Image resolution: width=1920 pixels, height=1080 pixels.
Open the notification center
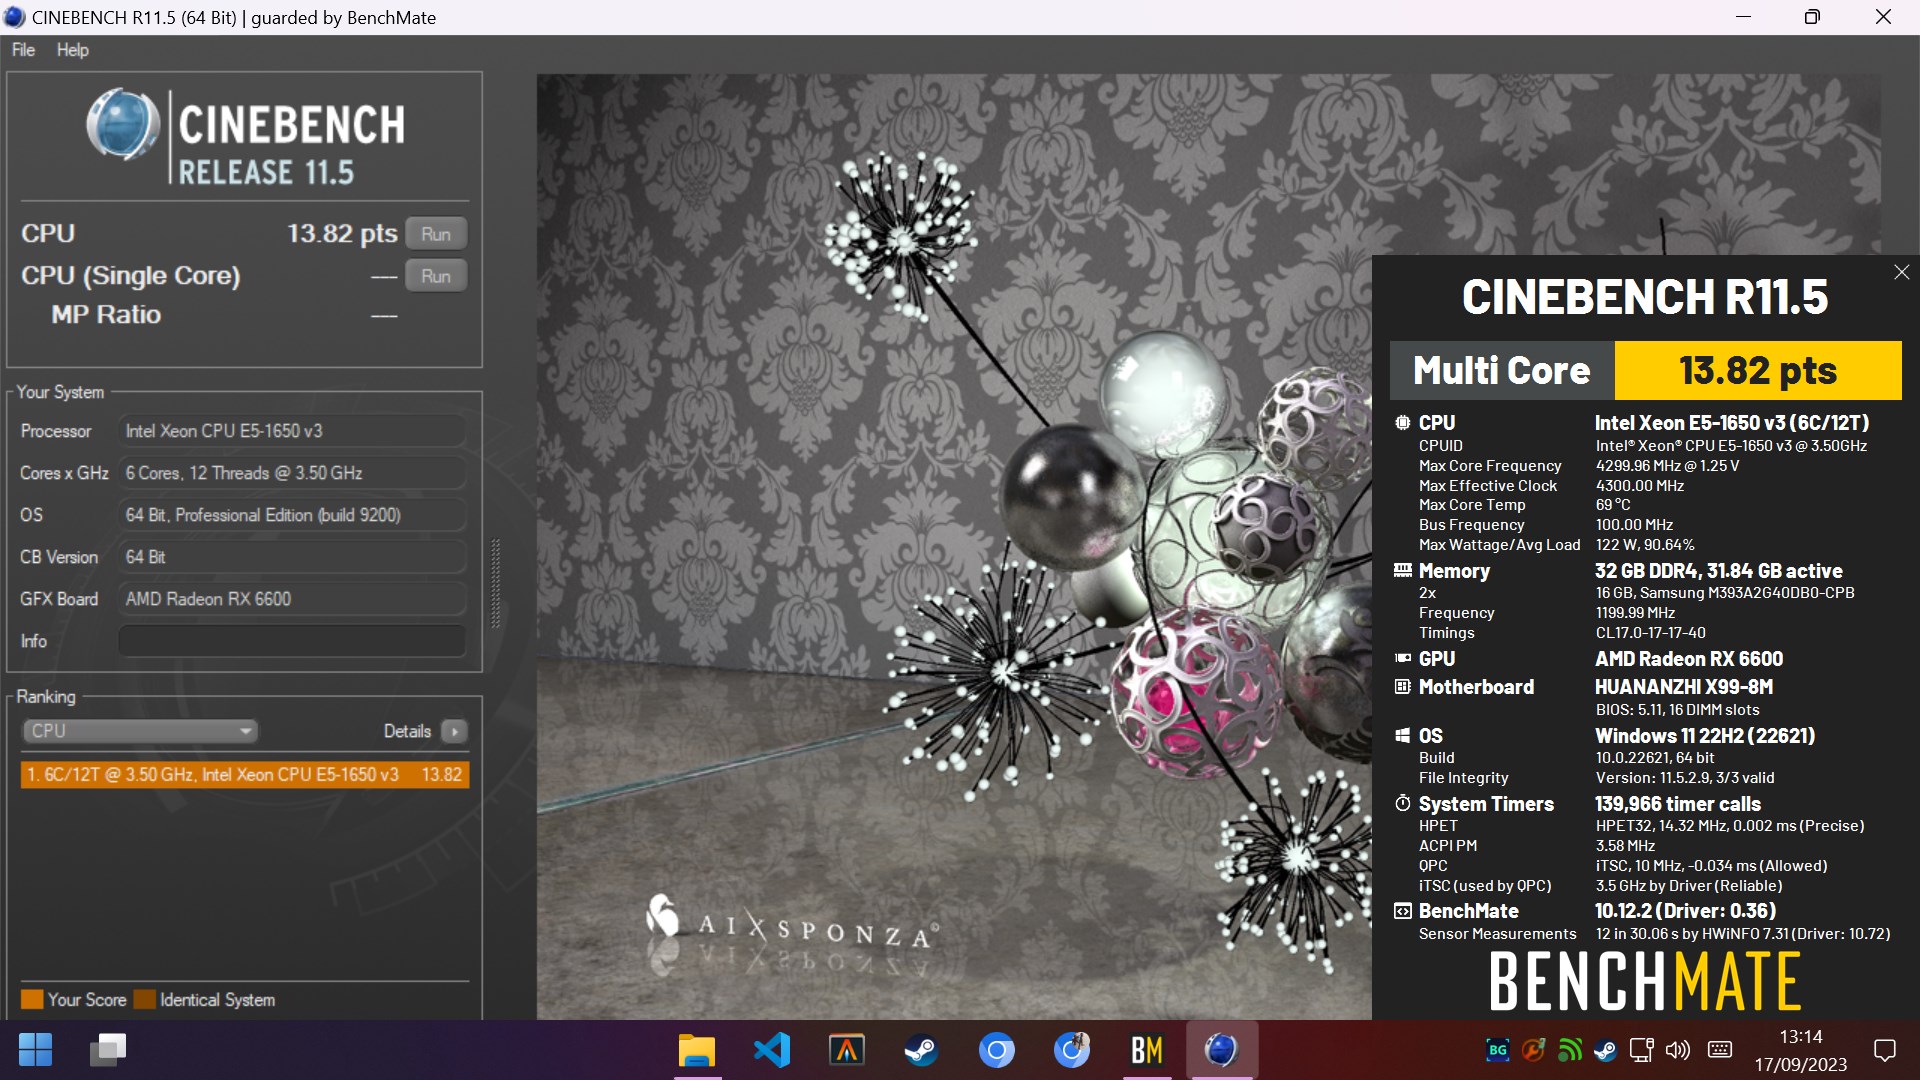coord(1885,1050)
